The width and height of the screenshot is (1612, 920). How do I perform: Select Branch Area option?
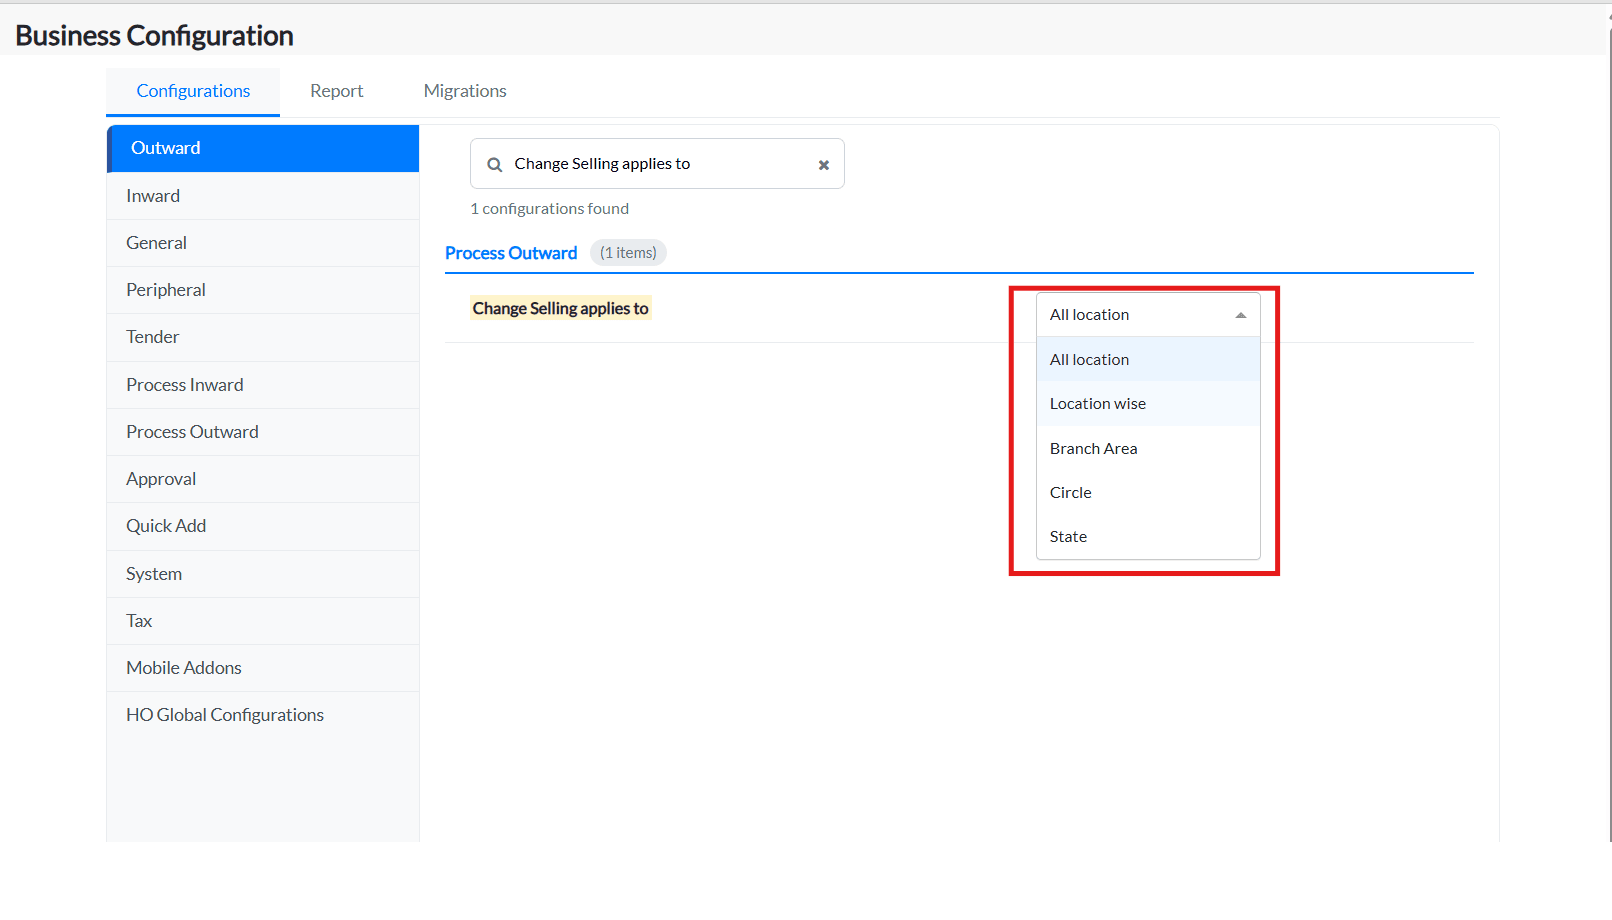point(1093,449)
